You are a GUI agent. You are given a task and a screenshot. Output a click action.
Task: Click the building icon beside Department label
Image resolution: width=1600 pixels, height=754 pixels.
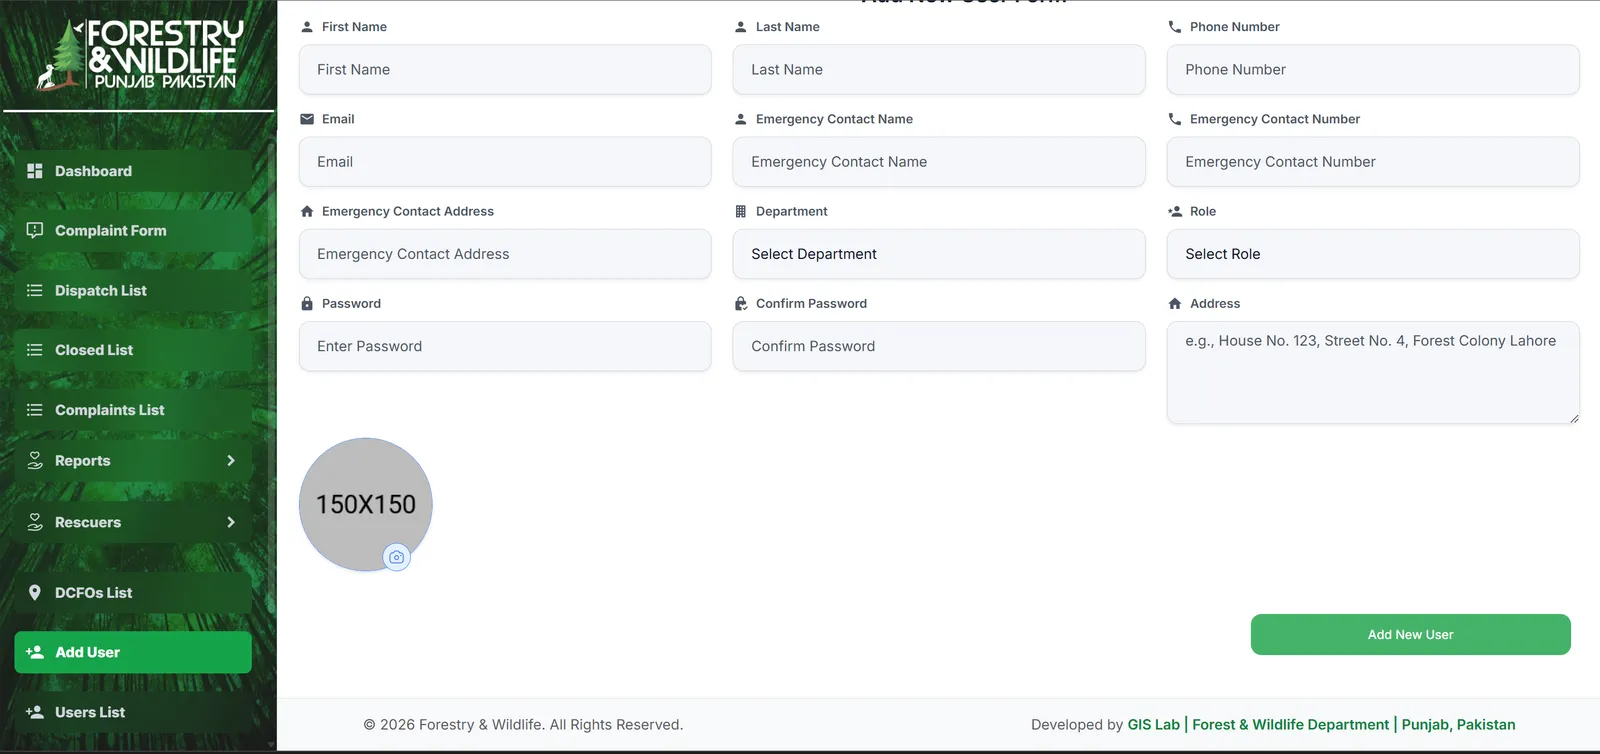741,211
